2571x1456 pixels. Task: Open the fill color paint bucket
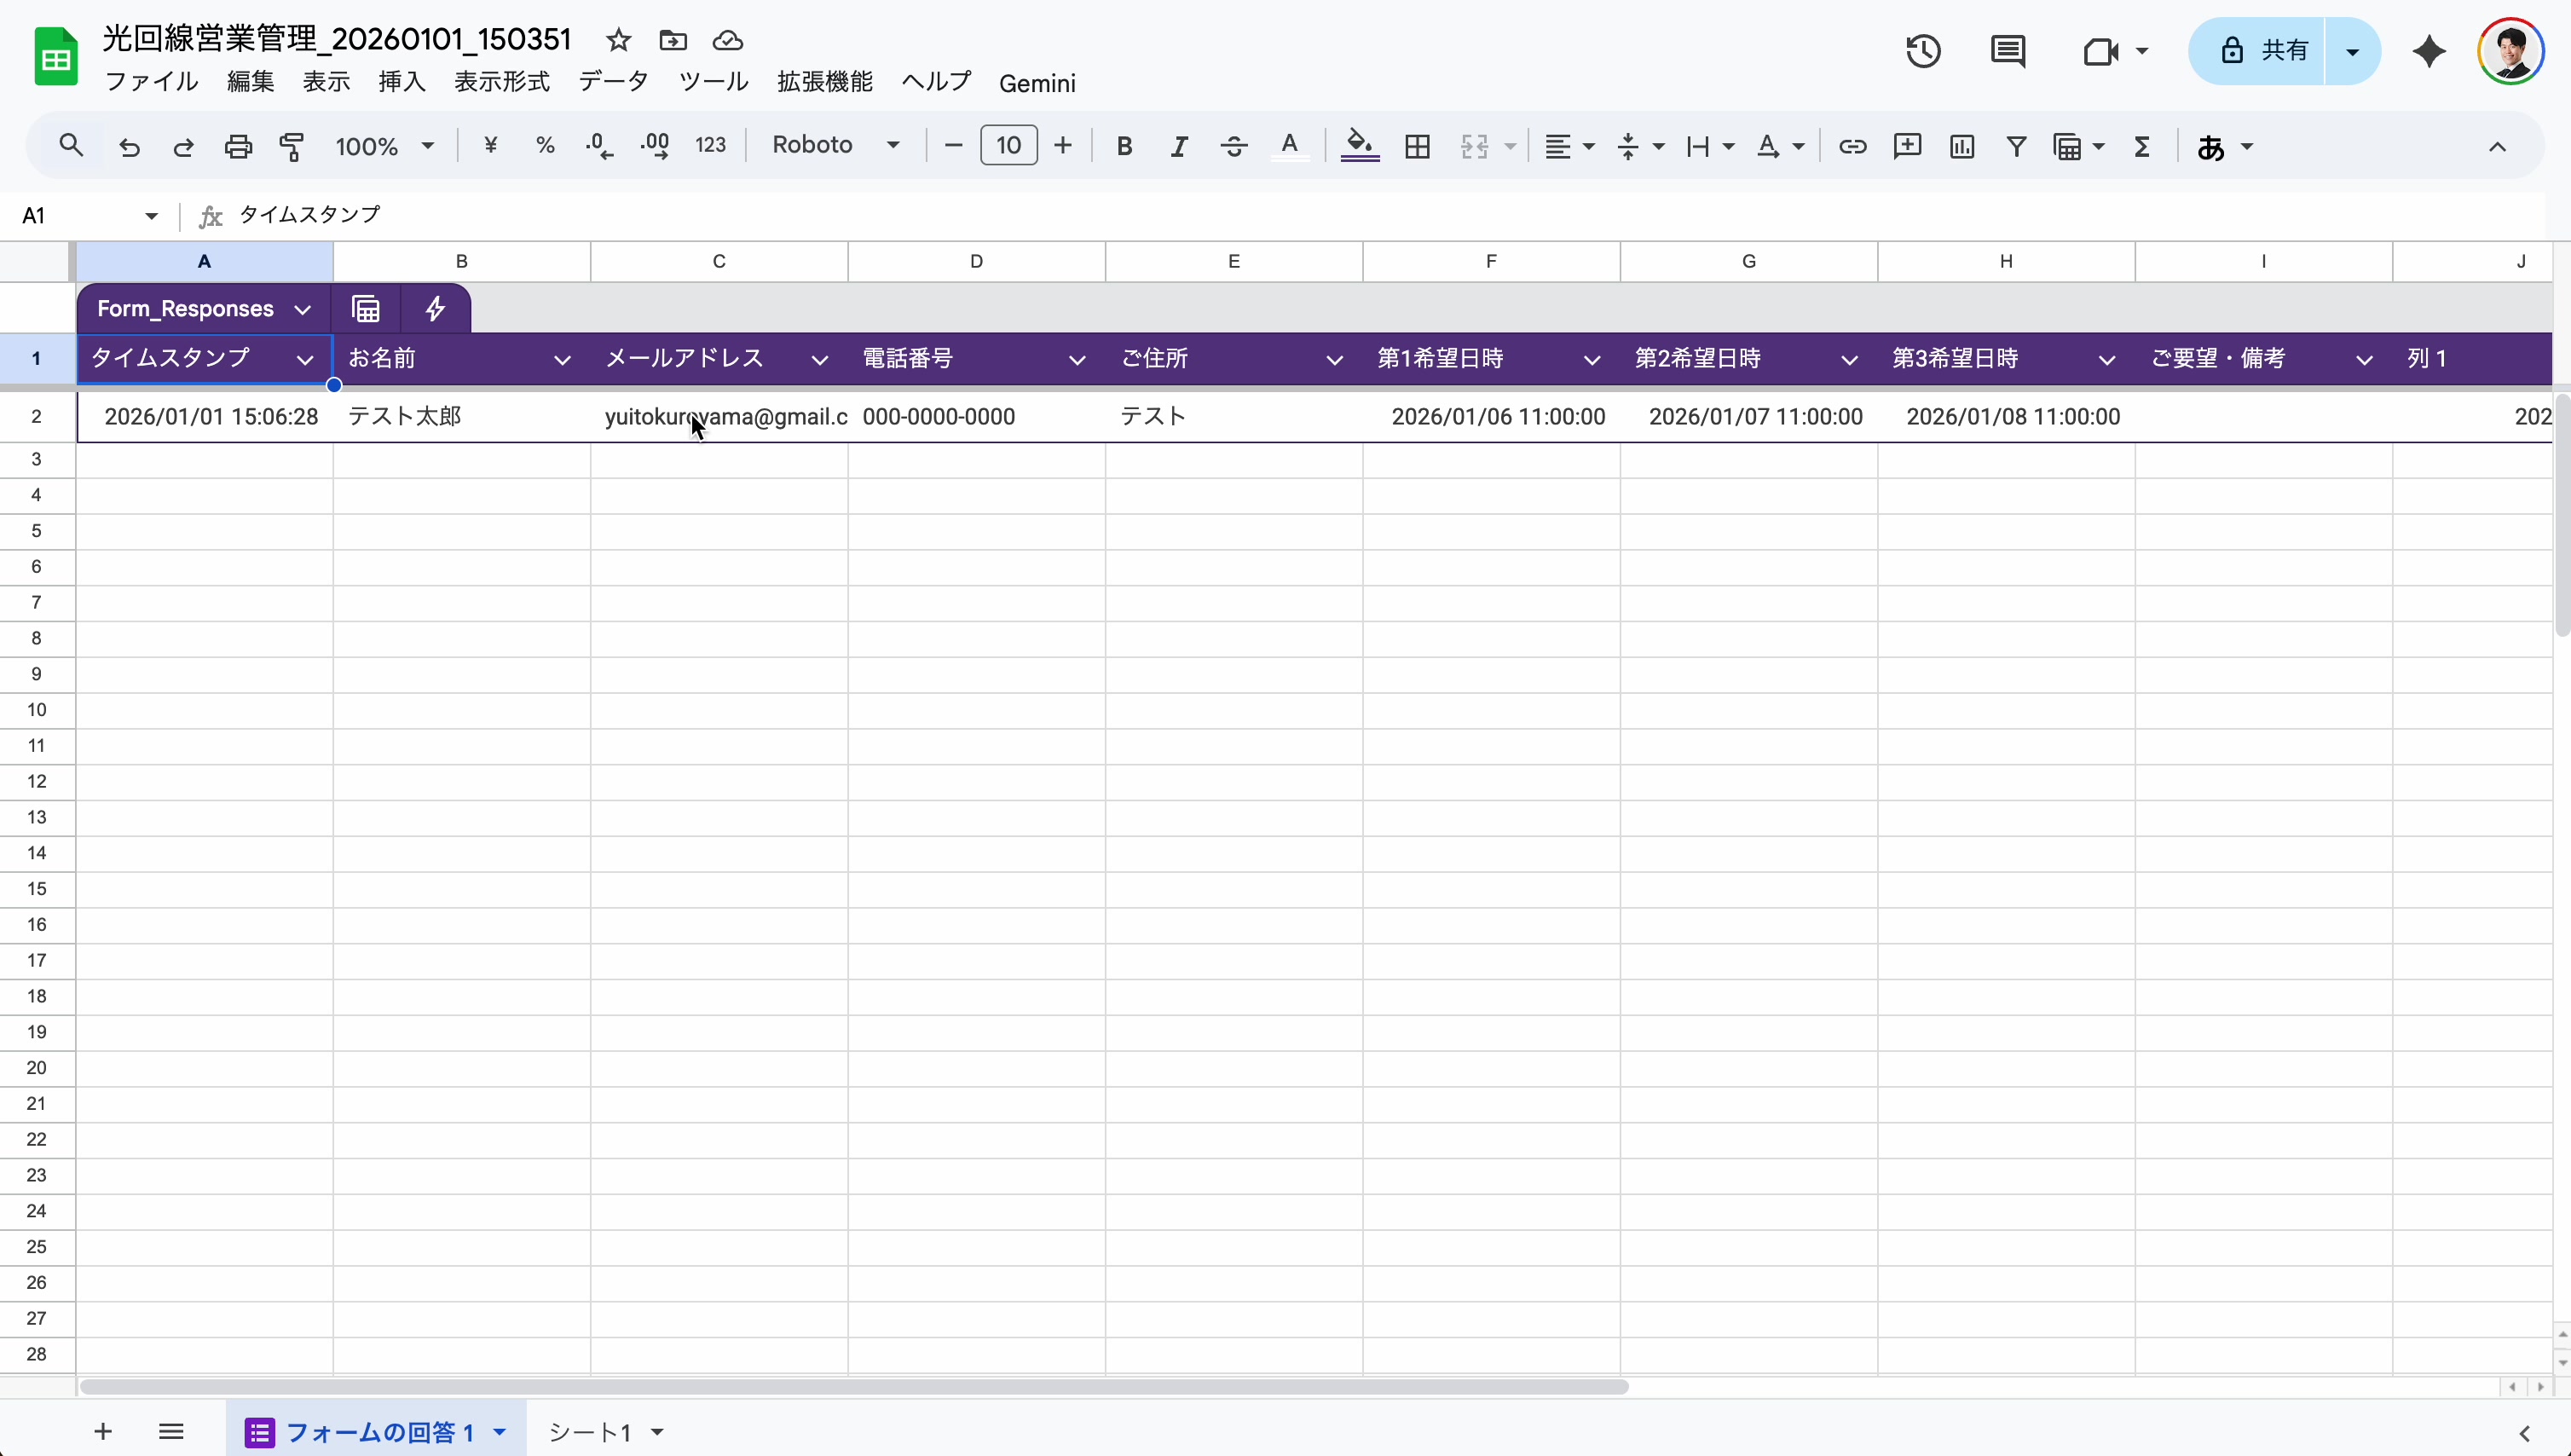pyautogui.click(x=1359, y=147)
